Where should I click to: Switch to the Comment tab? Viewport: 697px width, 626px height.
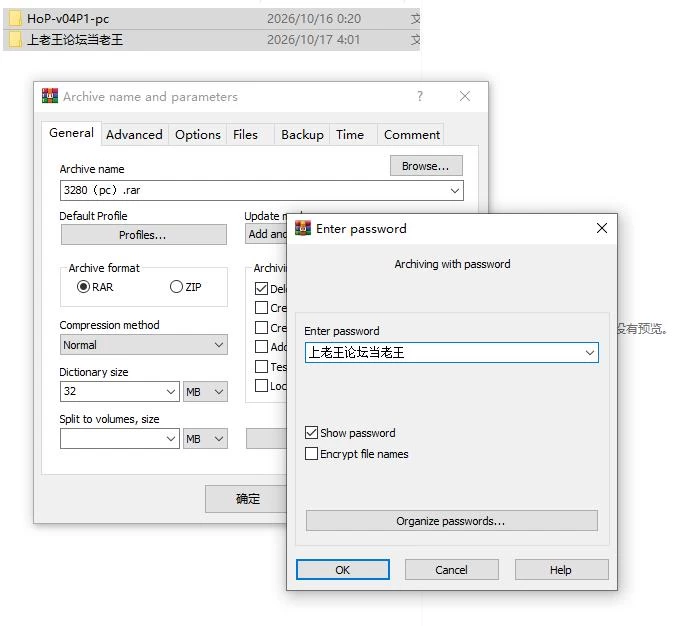pos(412,135)
